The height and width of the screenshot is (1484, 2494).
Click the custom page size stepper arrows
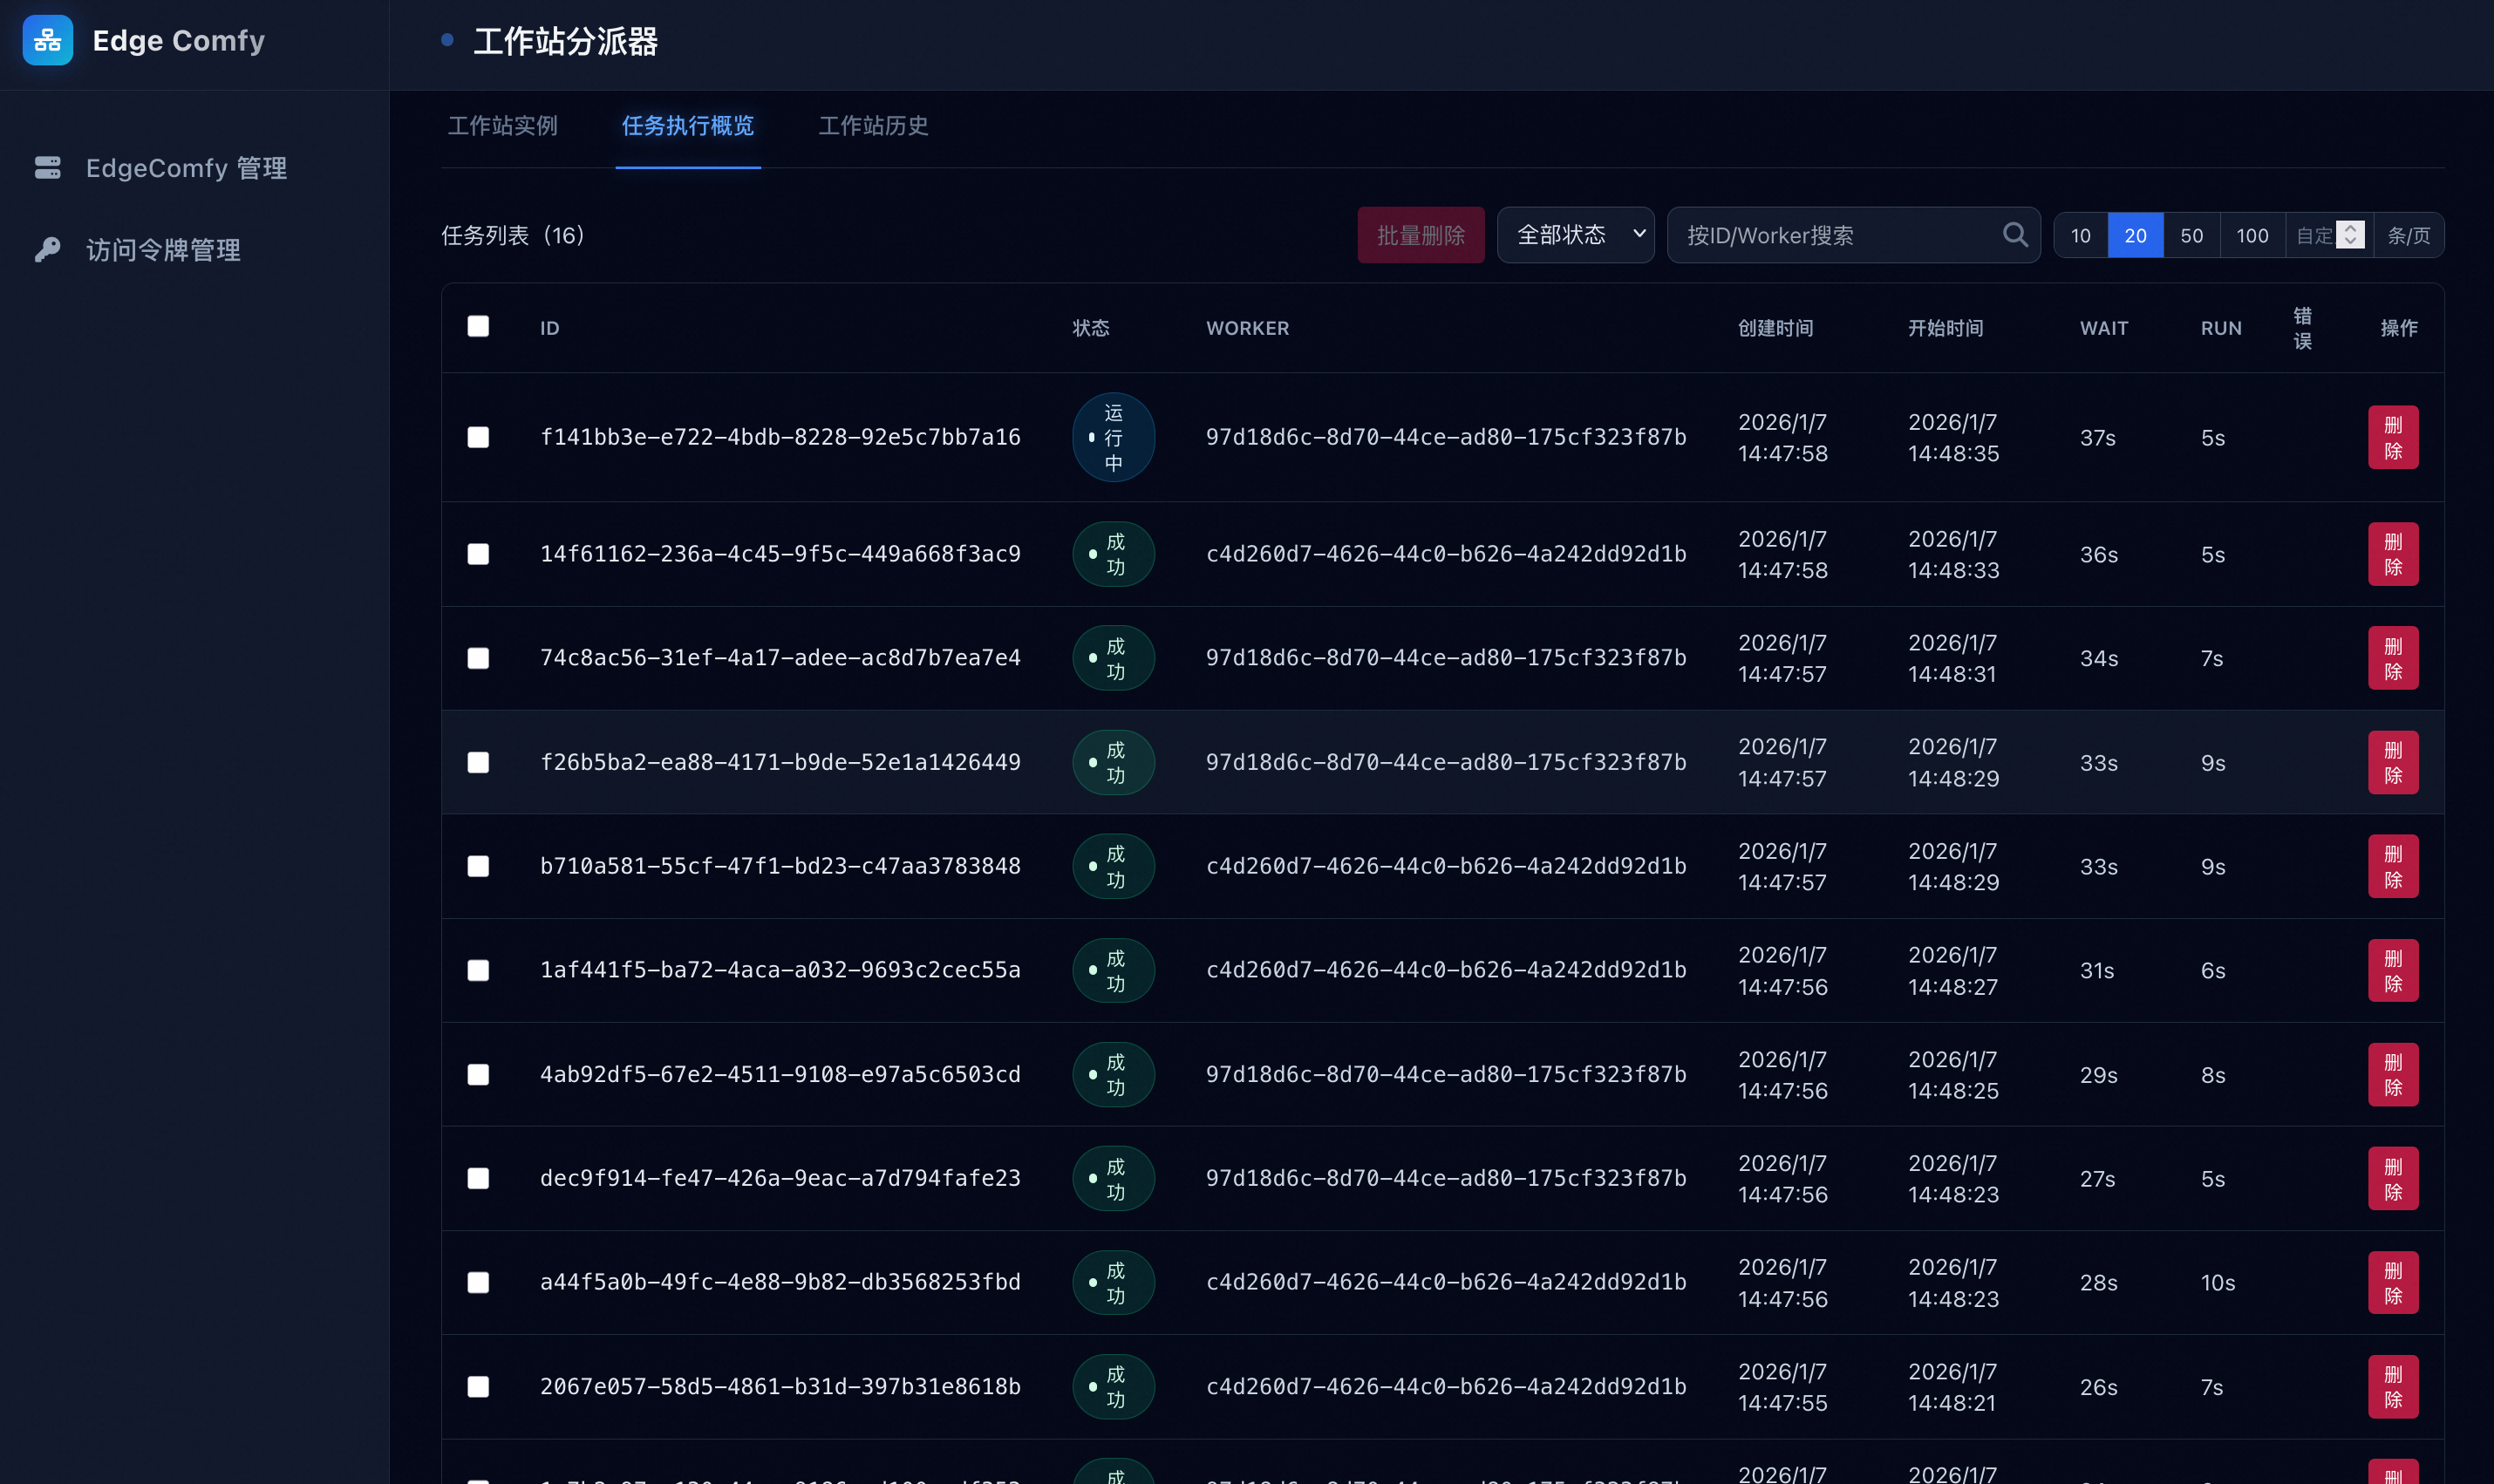(2350, 235)
